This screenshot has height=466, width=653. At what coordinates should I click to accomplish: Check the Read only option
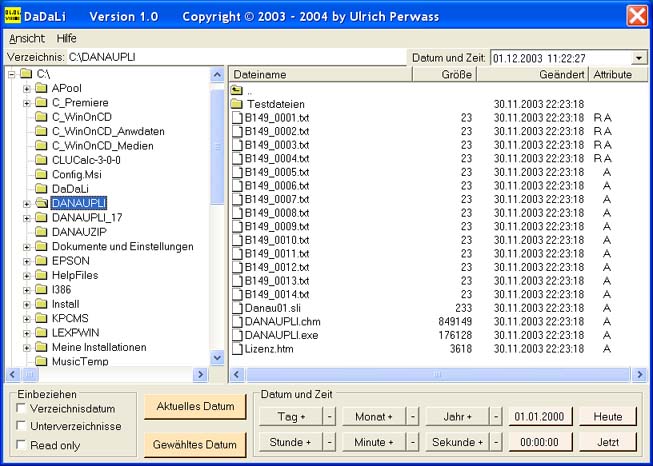coord(22,445)
